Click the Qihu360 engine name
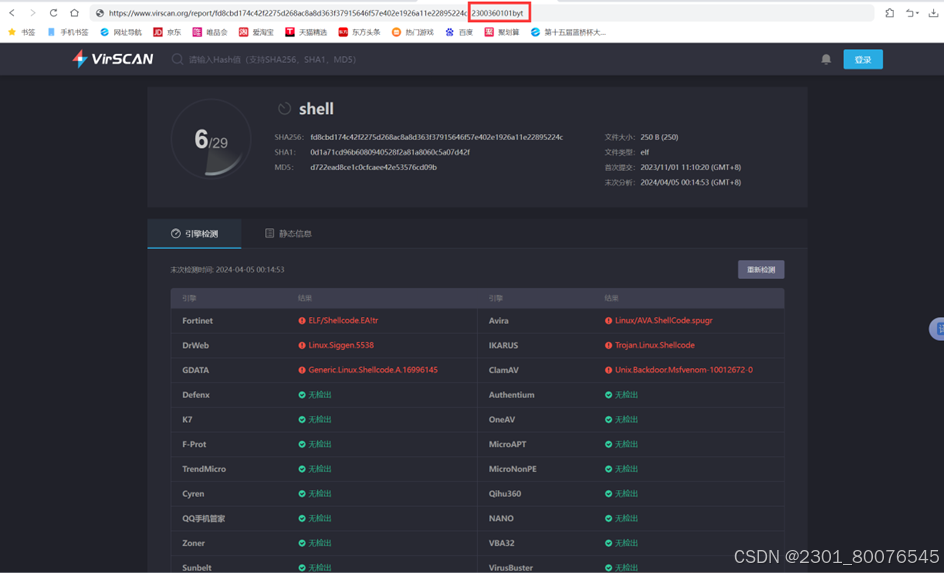The height and width of the screenshot is (573, 944). 505,494
